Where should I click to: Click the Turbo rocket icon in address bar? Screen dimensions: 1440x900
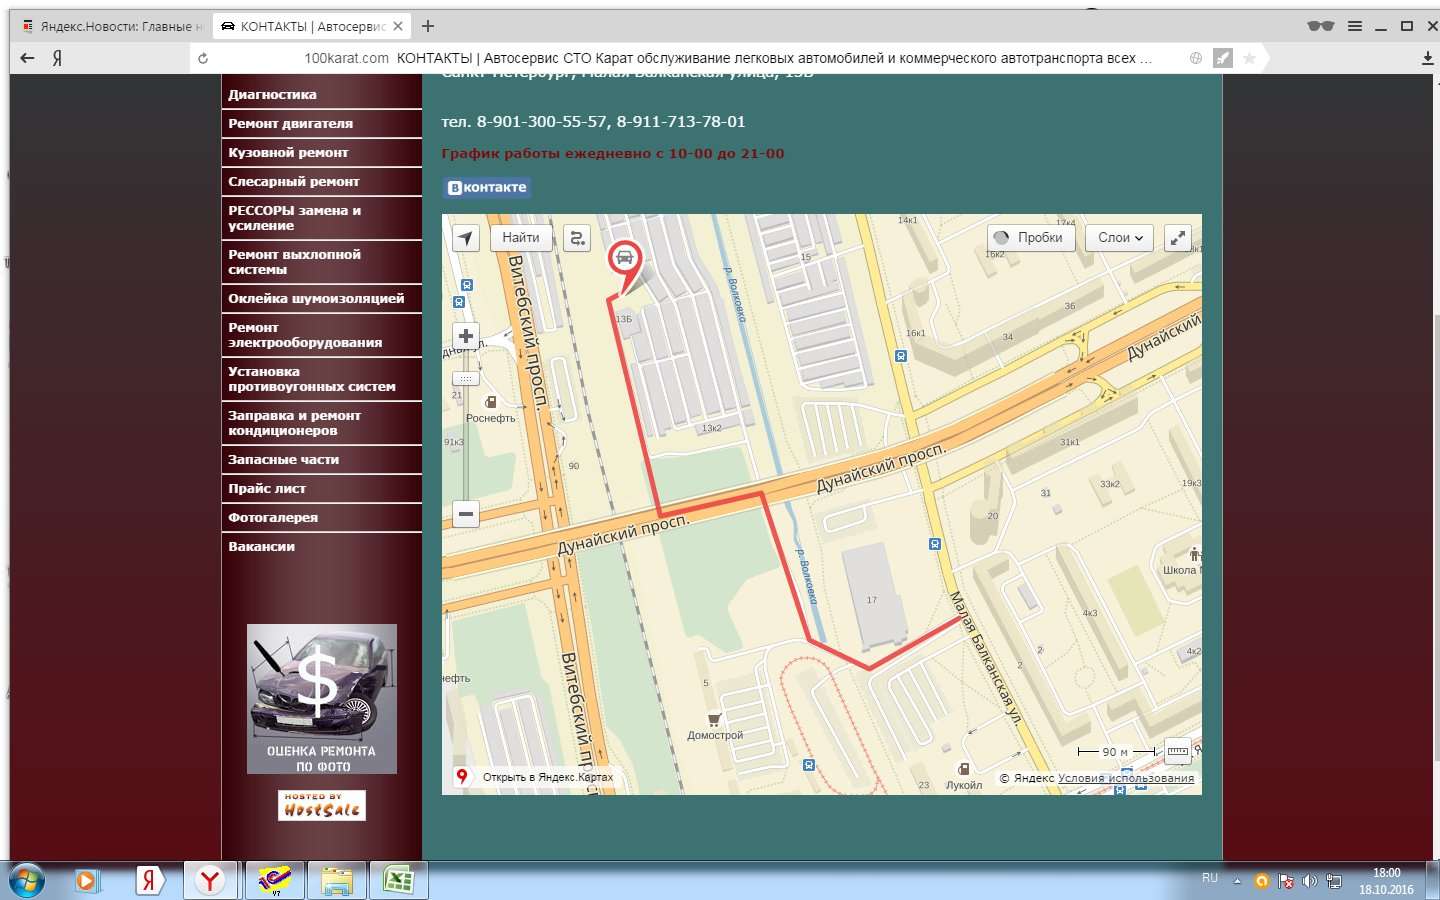pyautogui.click(x=1223, y=58)
